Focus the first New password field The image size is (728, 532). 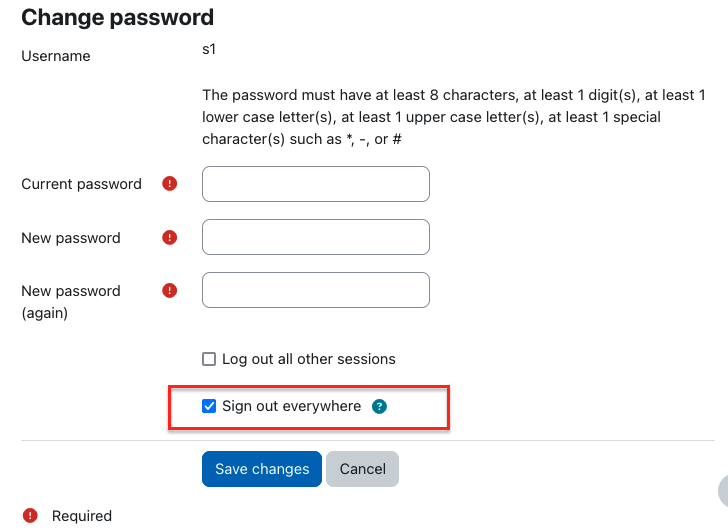click(316, 237)
